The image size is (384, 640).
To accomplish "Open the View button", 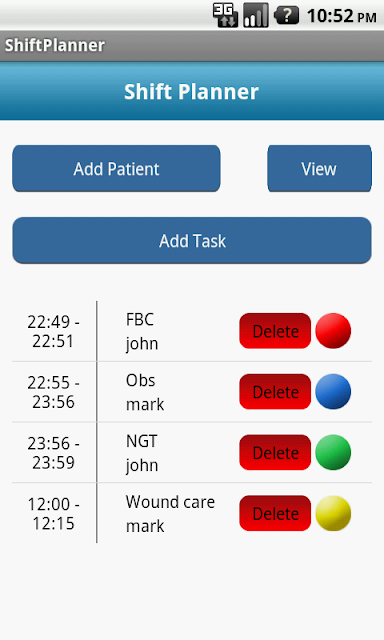I will pyautogui.click(x=319, y=169).
